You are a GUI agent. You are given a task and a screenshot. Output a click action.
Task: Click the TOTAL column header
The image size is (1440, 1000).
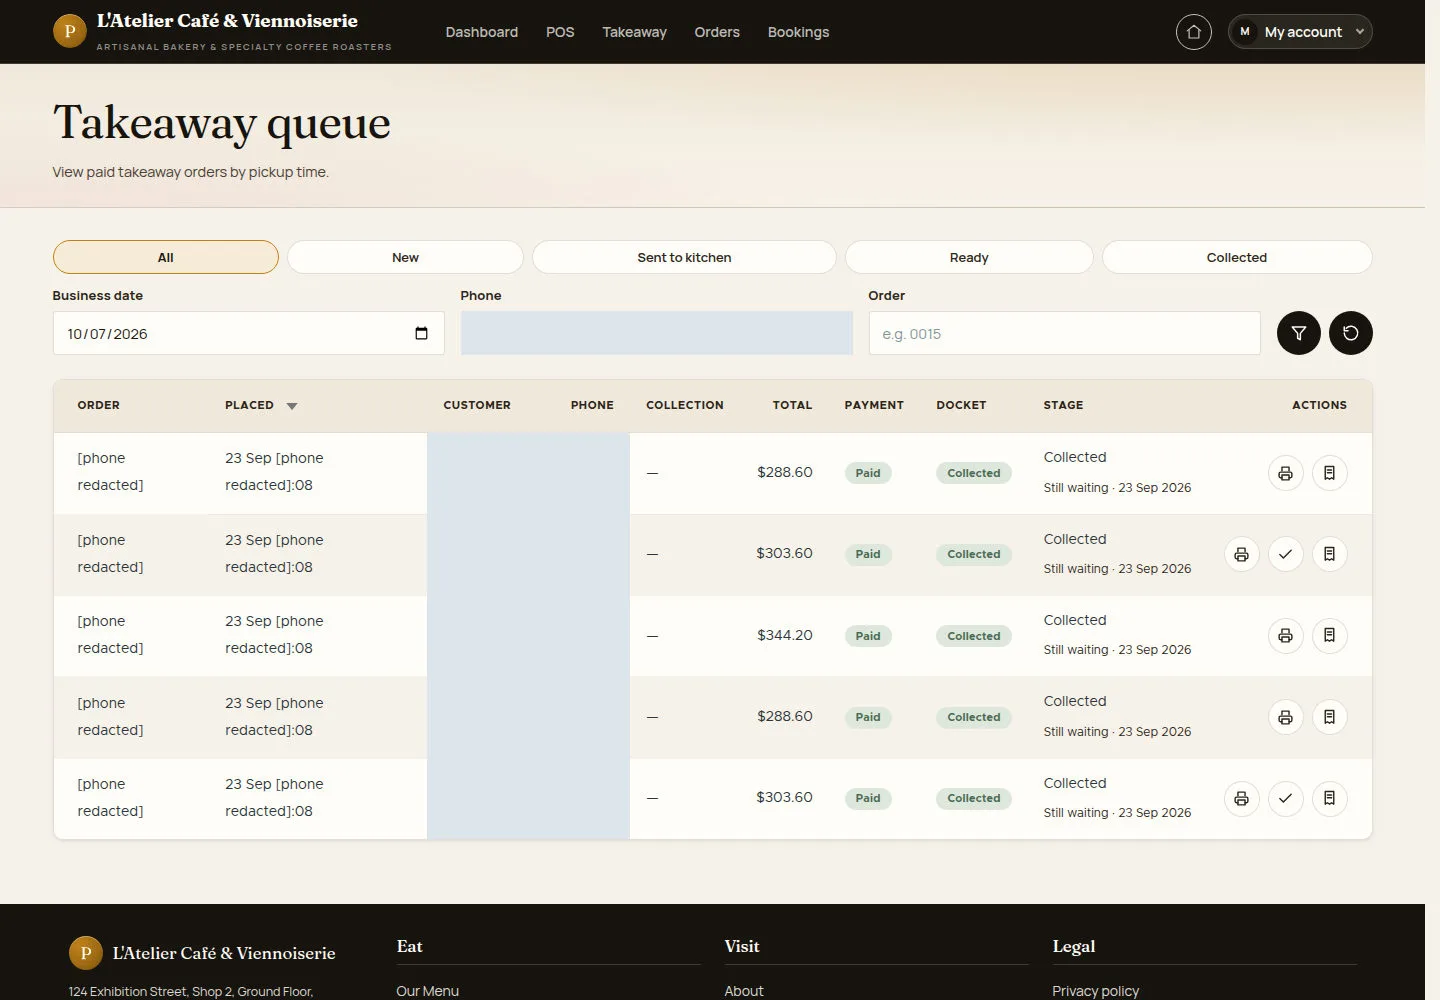click(x=792, y=405)
